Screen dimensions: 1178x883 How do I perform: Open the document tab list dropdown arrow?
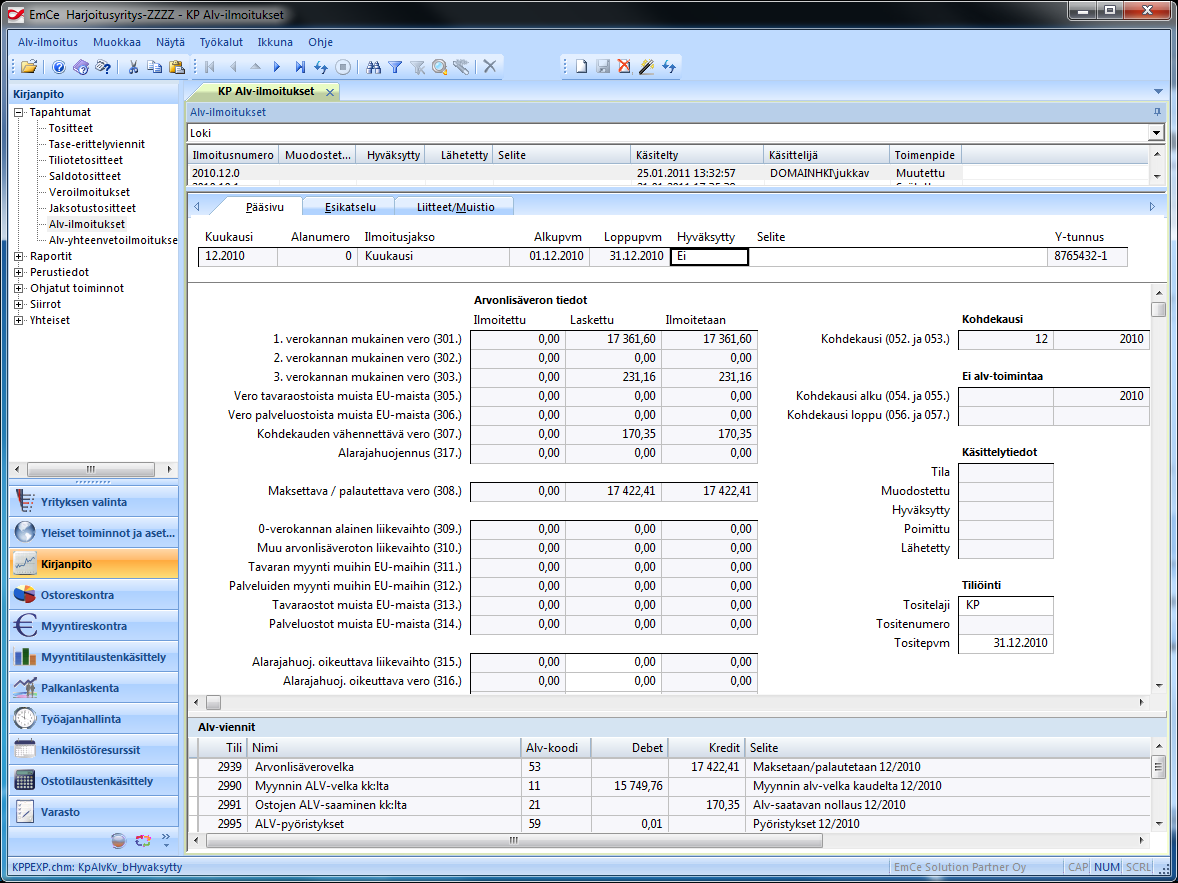tap(1158, 92)
